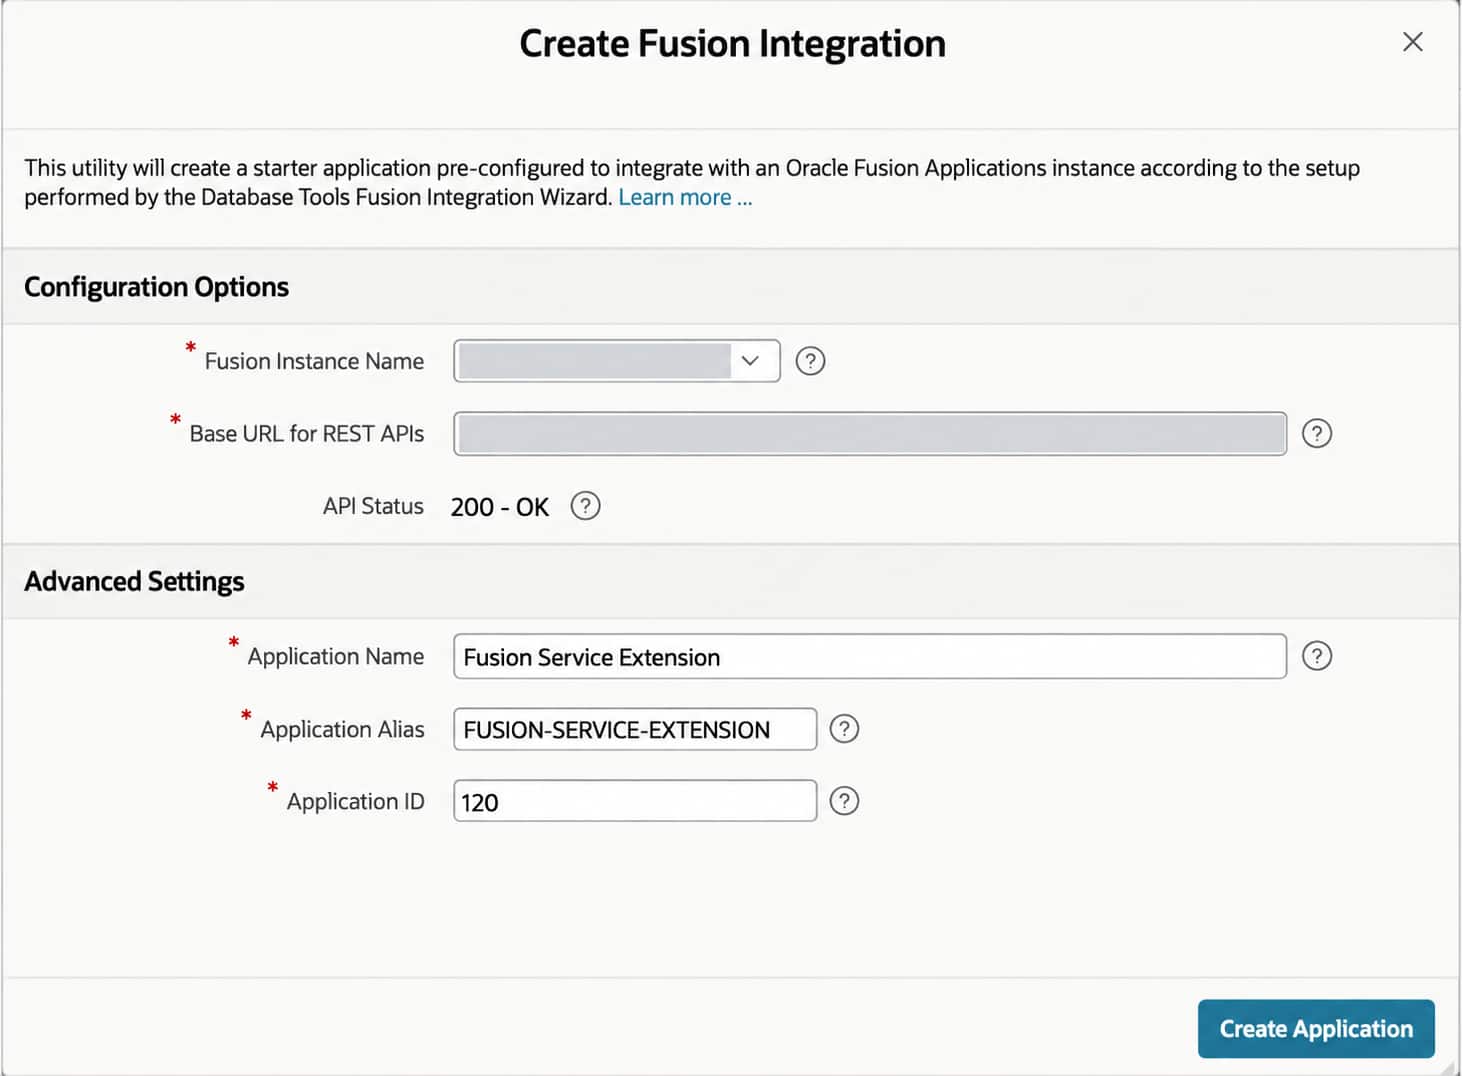Viewport: 1462px width, 1076px height.
Task: Close the Create Fusion Integration dialog
Action: coord(1412,42)
